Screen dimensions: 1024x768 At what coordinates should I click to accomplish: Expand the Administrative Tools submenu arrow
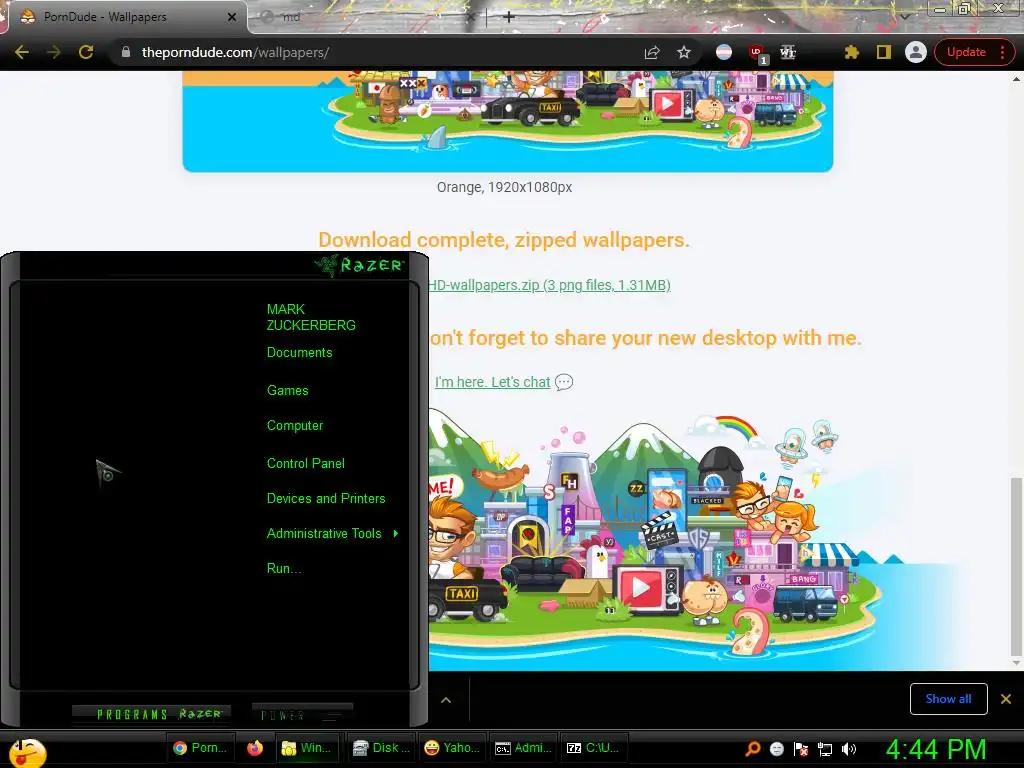[x=395, y=534]
